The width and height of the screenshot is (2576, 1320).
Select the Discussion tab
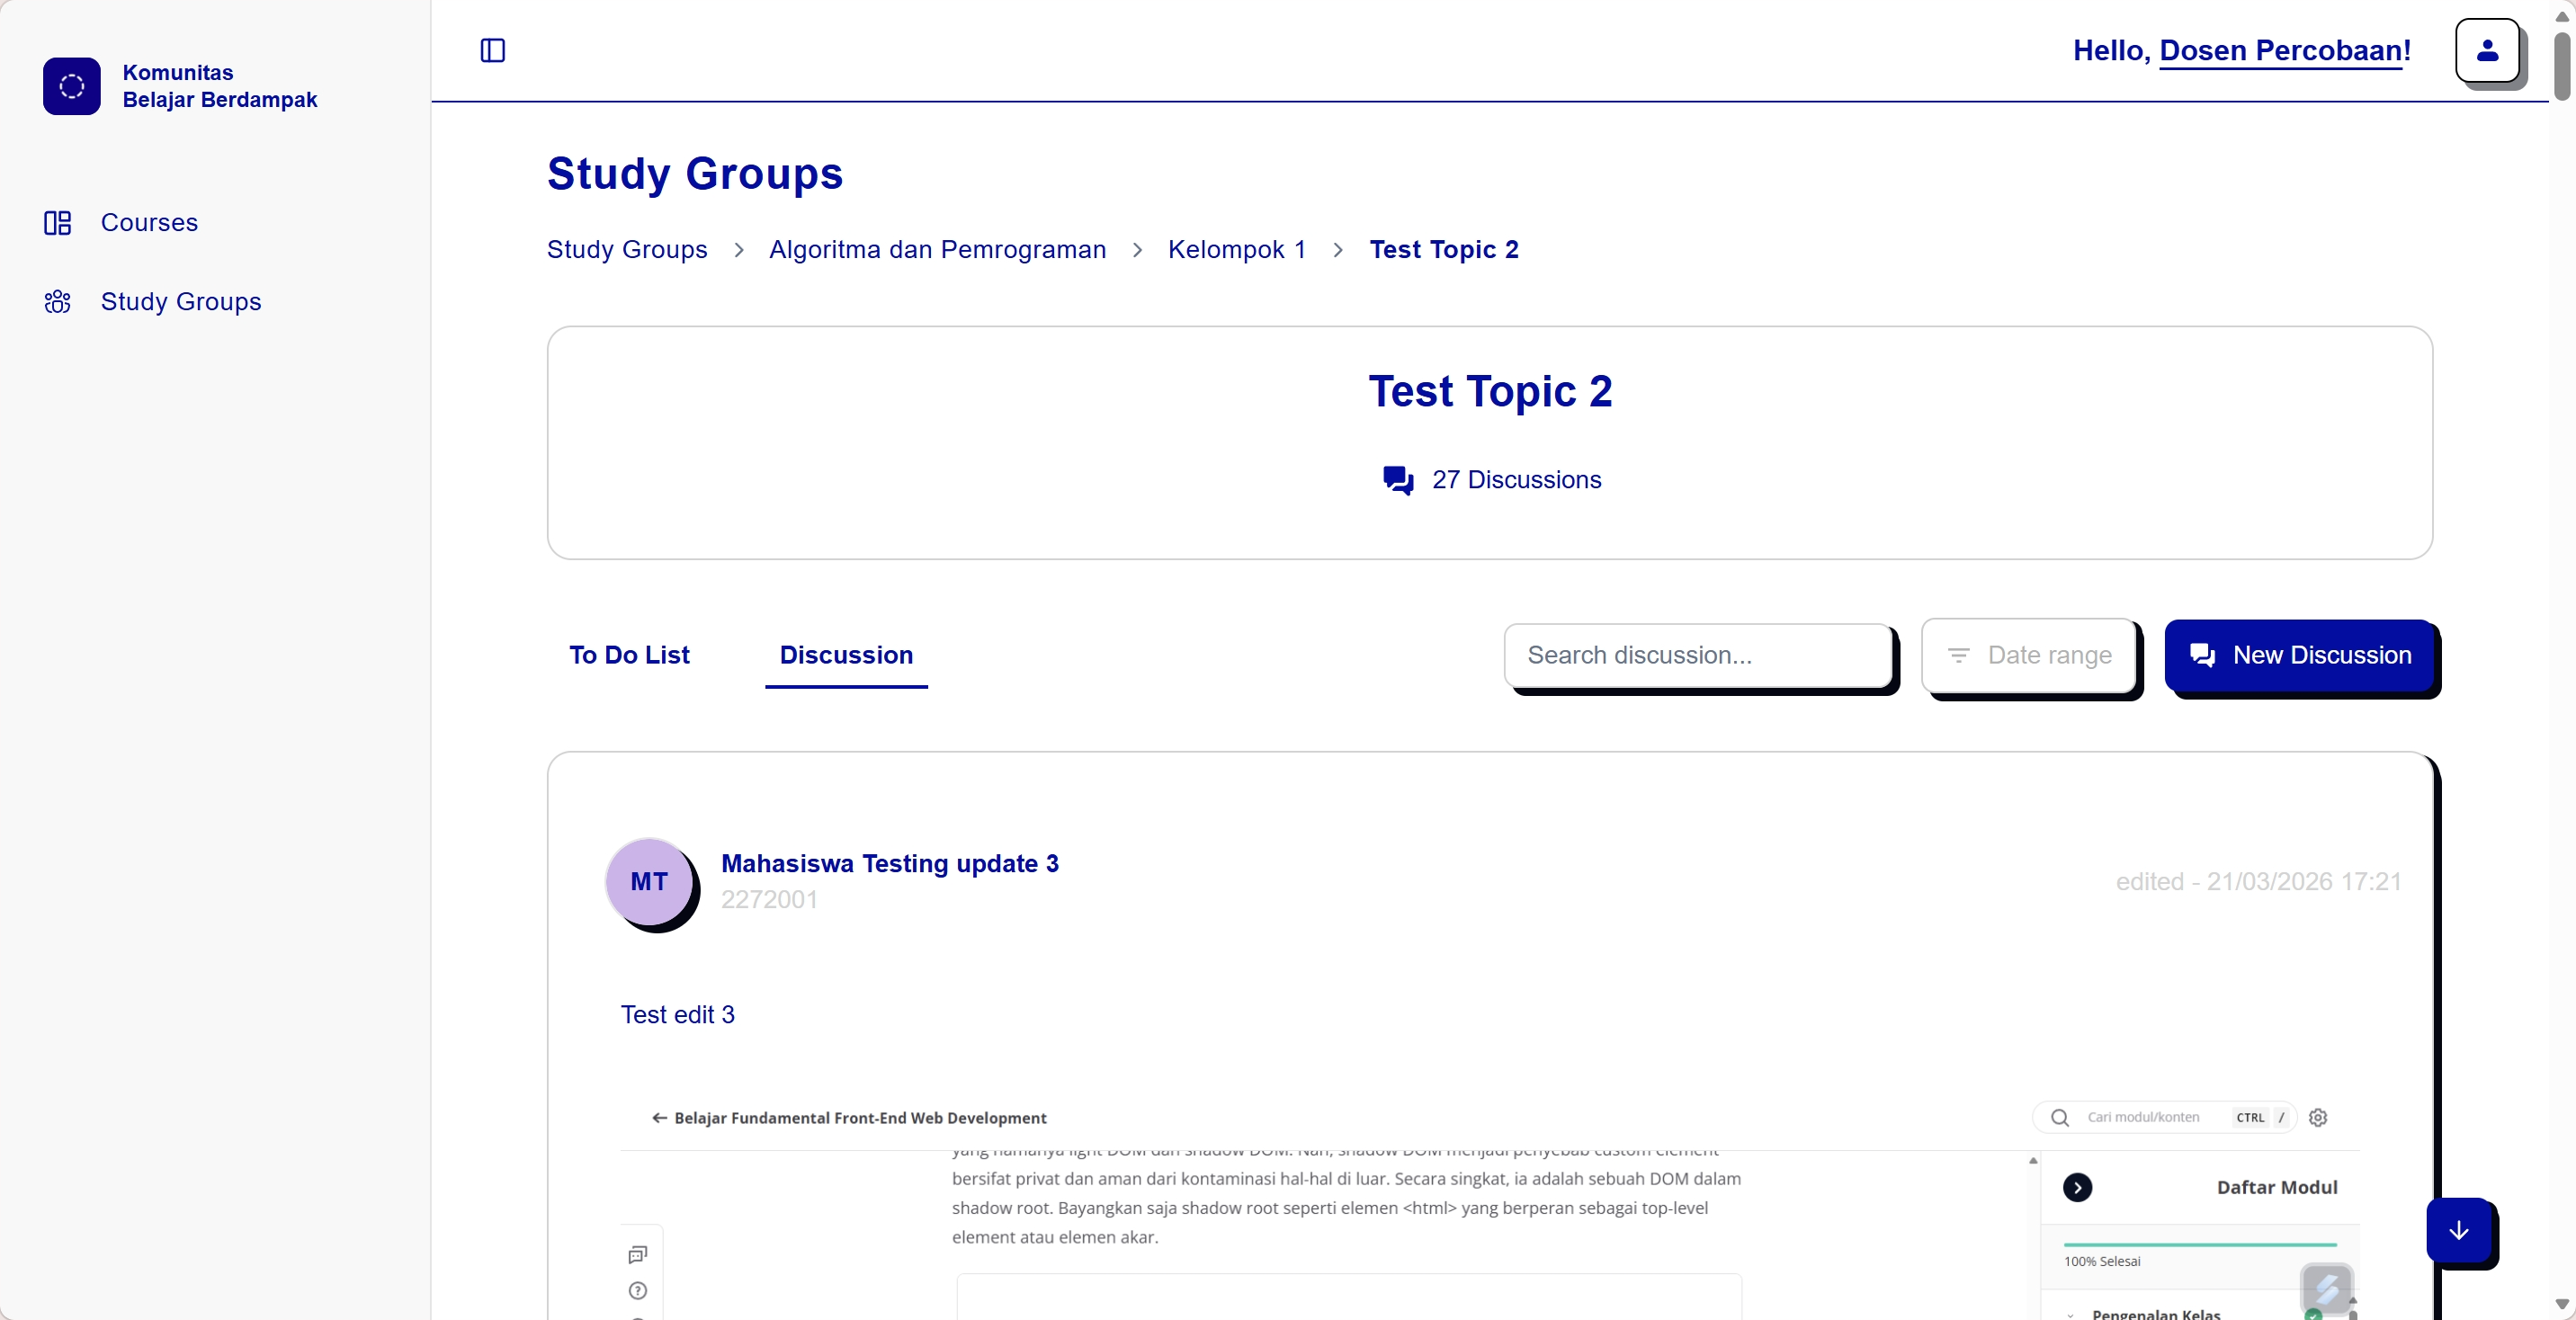(x=846, y=655)
